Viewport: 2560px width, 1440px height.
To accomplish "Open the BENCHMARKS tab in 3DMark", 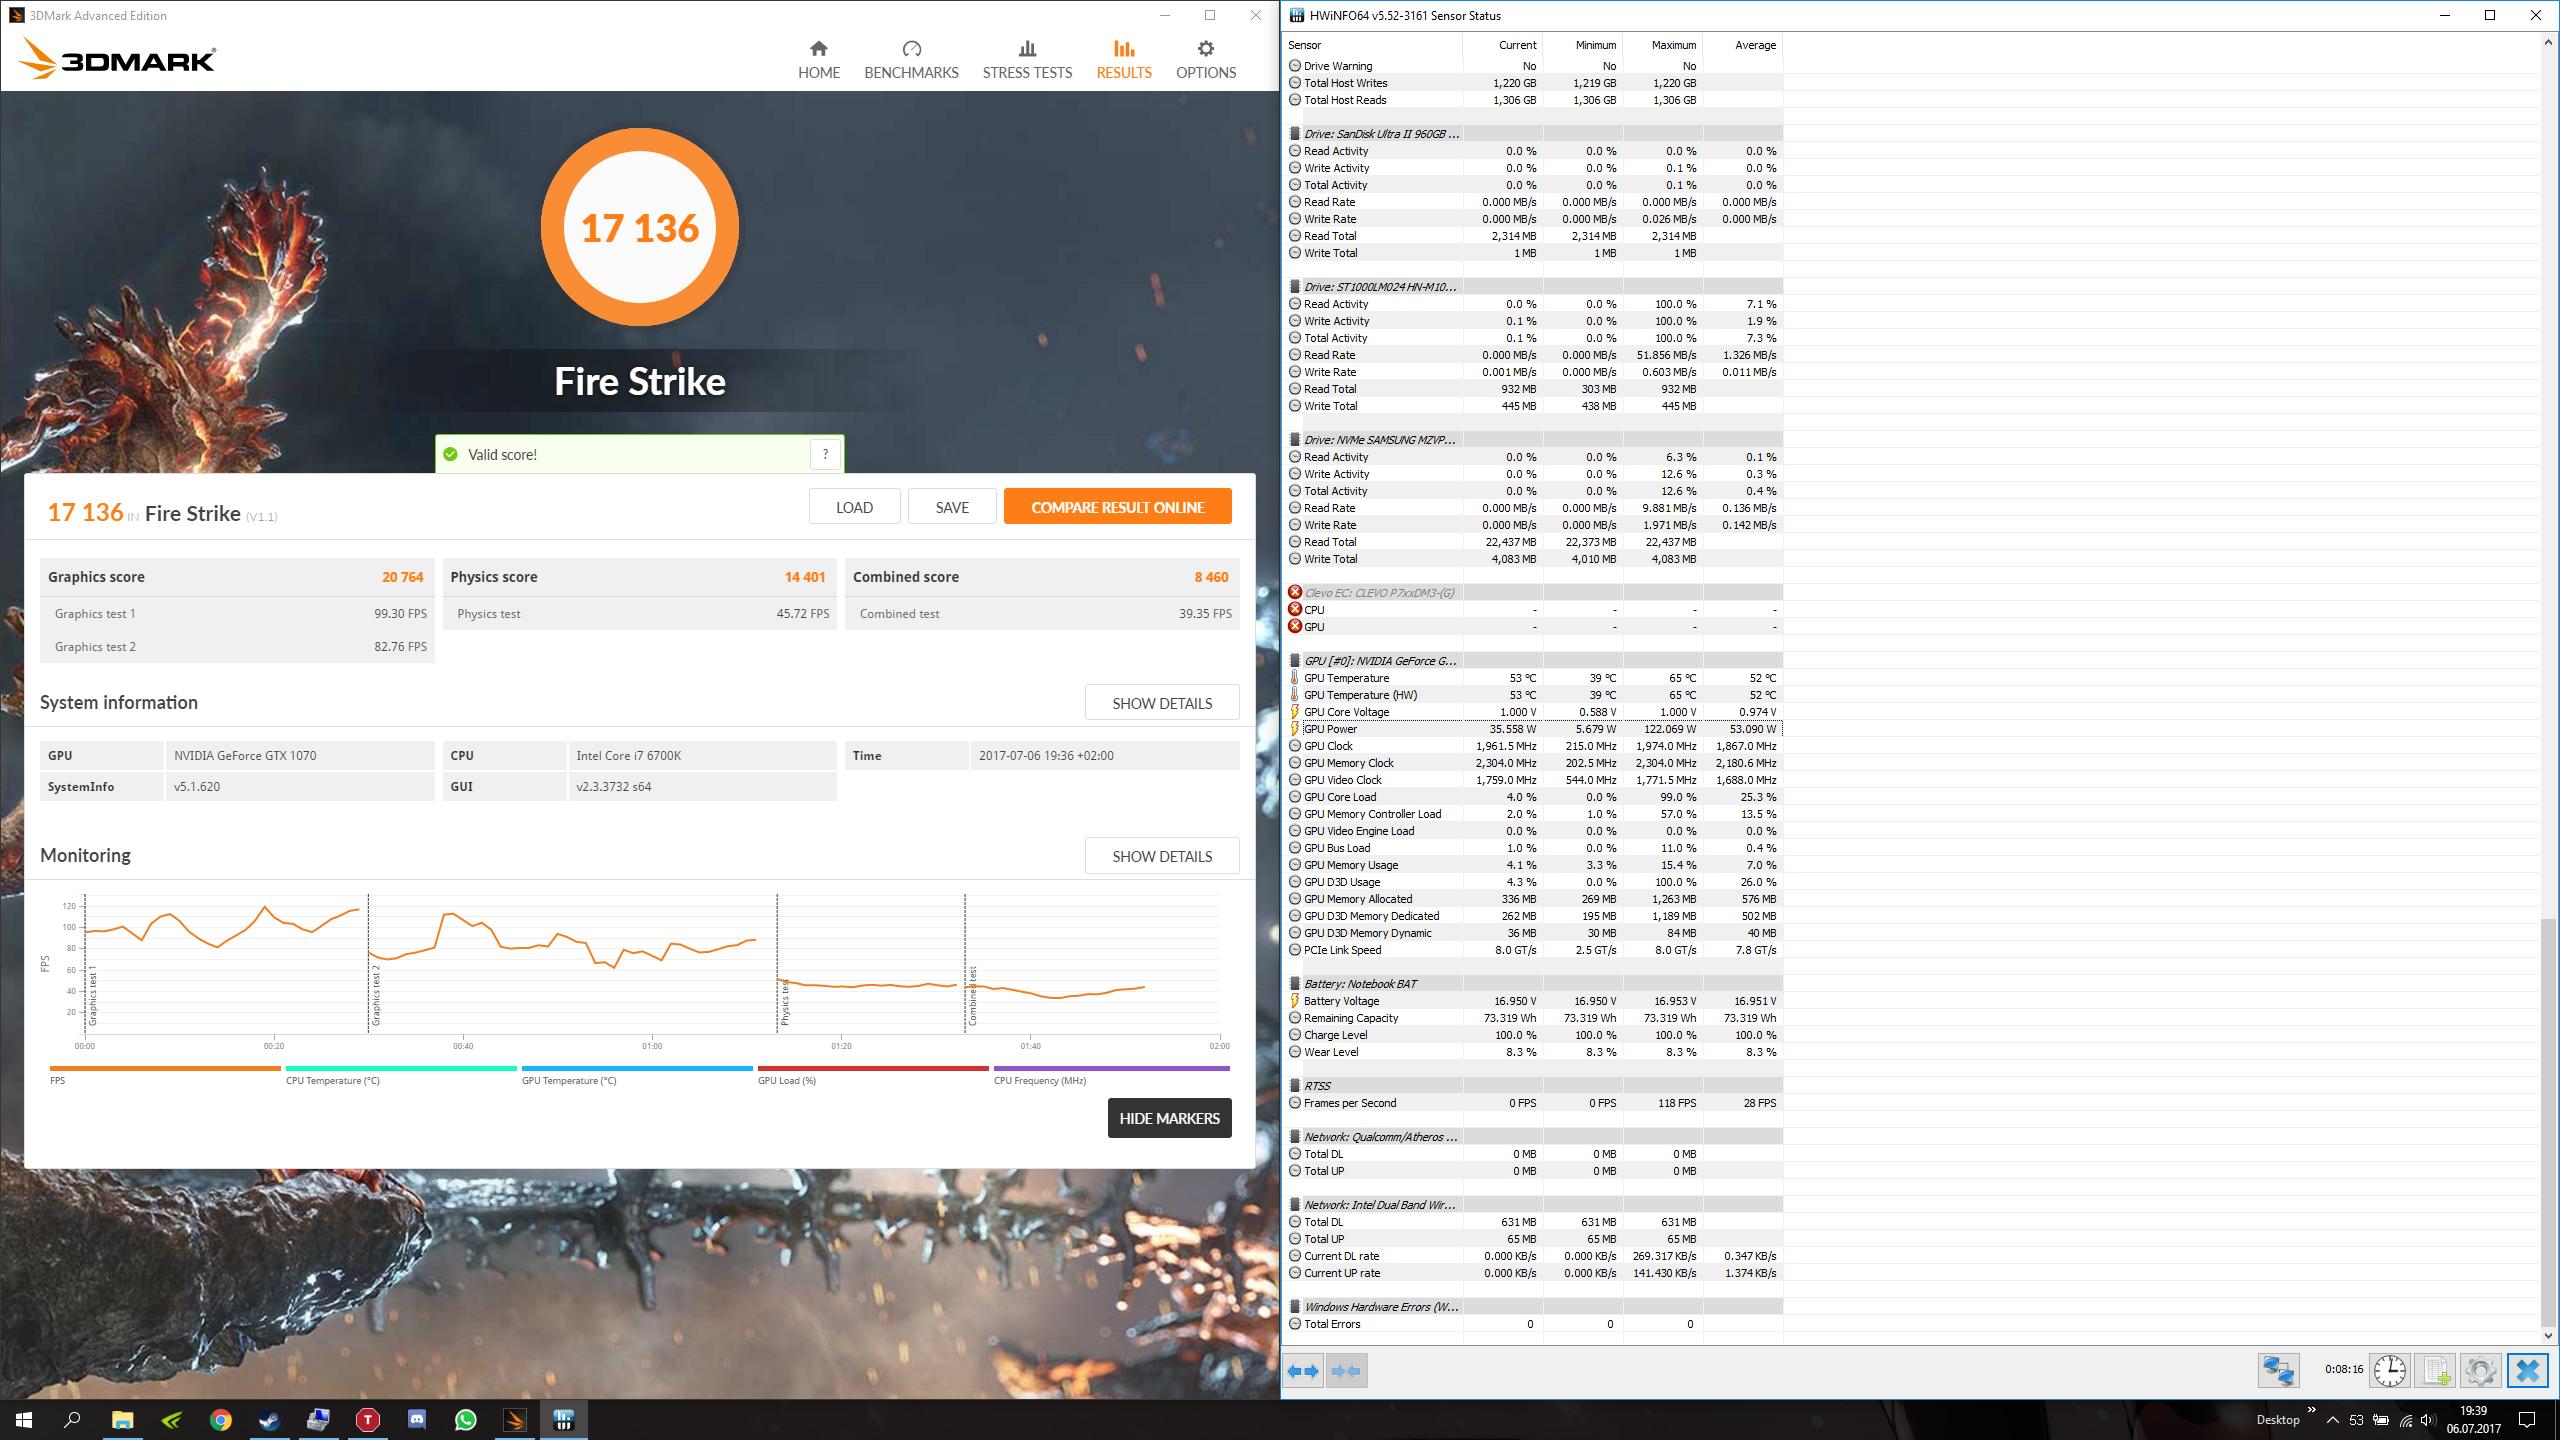I will (x=911, y=60).
